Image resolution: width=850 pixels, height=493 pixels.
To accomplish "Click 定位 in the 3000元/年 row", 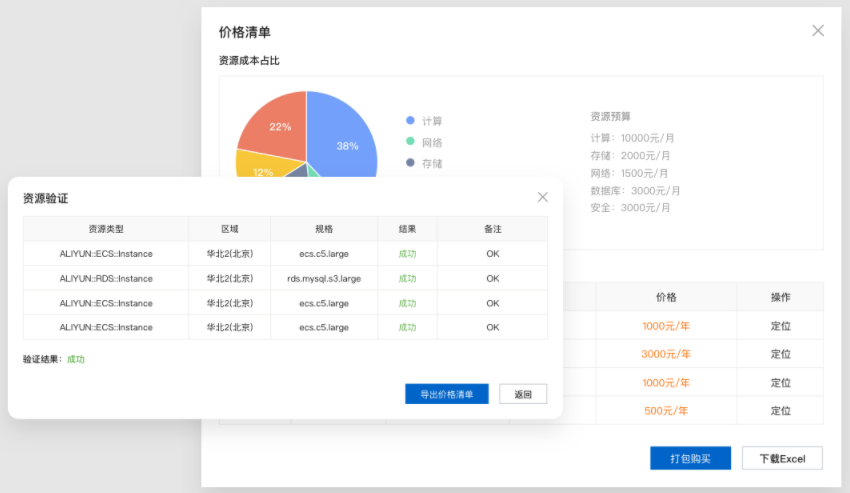I will coord(781,354).
